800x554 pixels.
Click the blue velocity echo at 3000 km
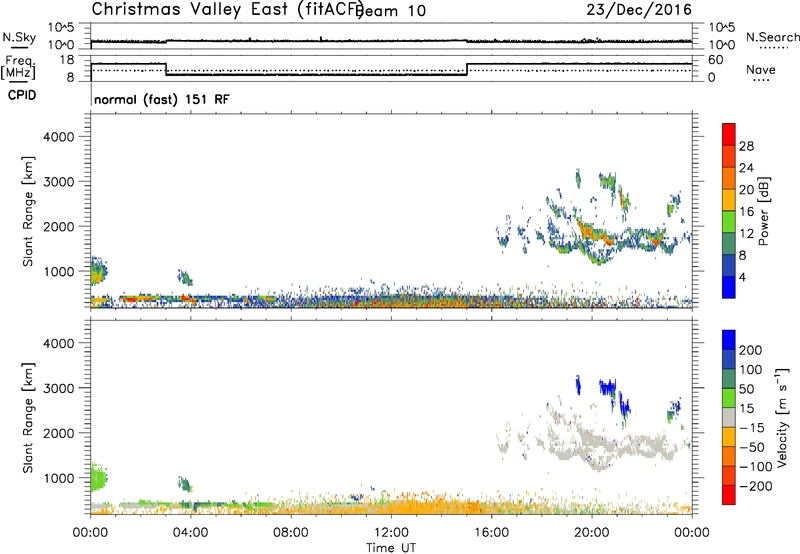coord(607,387)
